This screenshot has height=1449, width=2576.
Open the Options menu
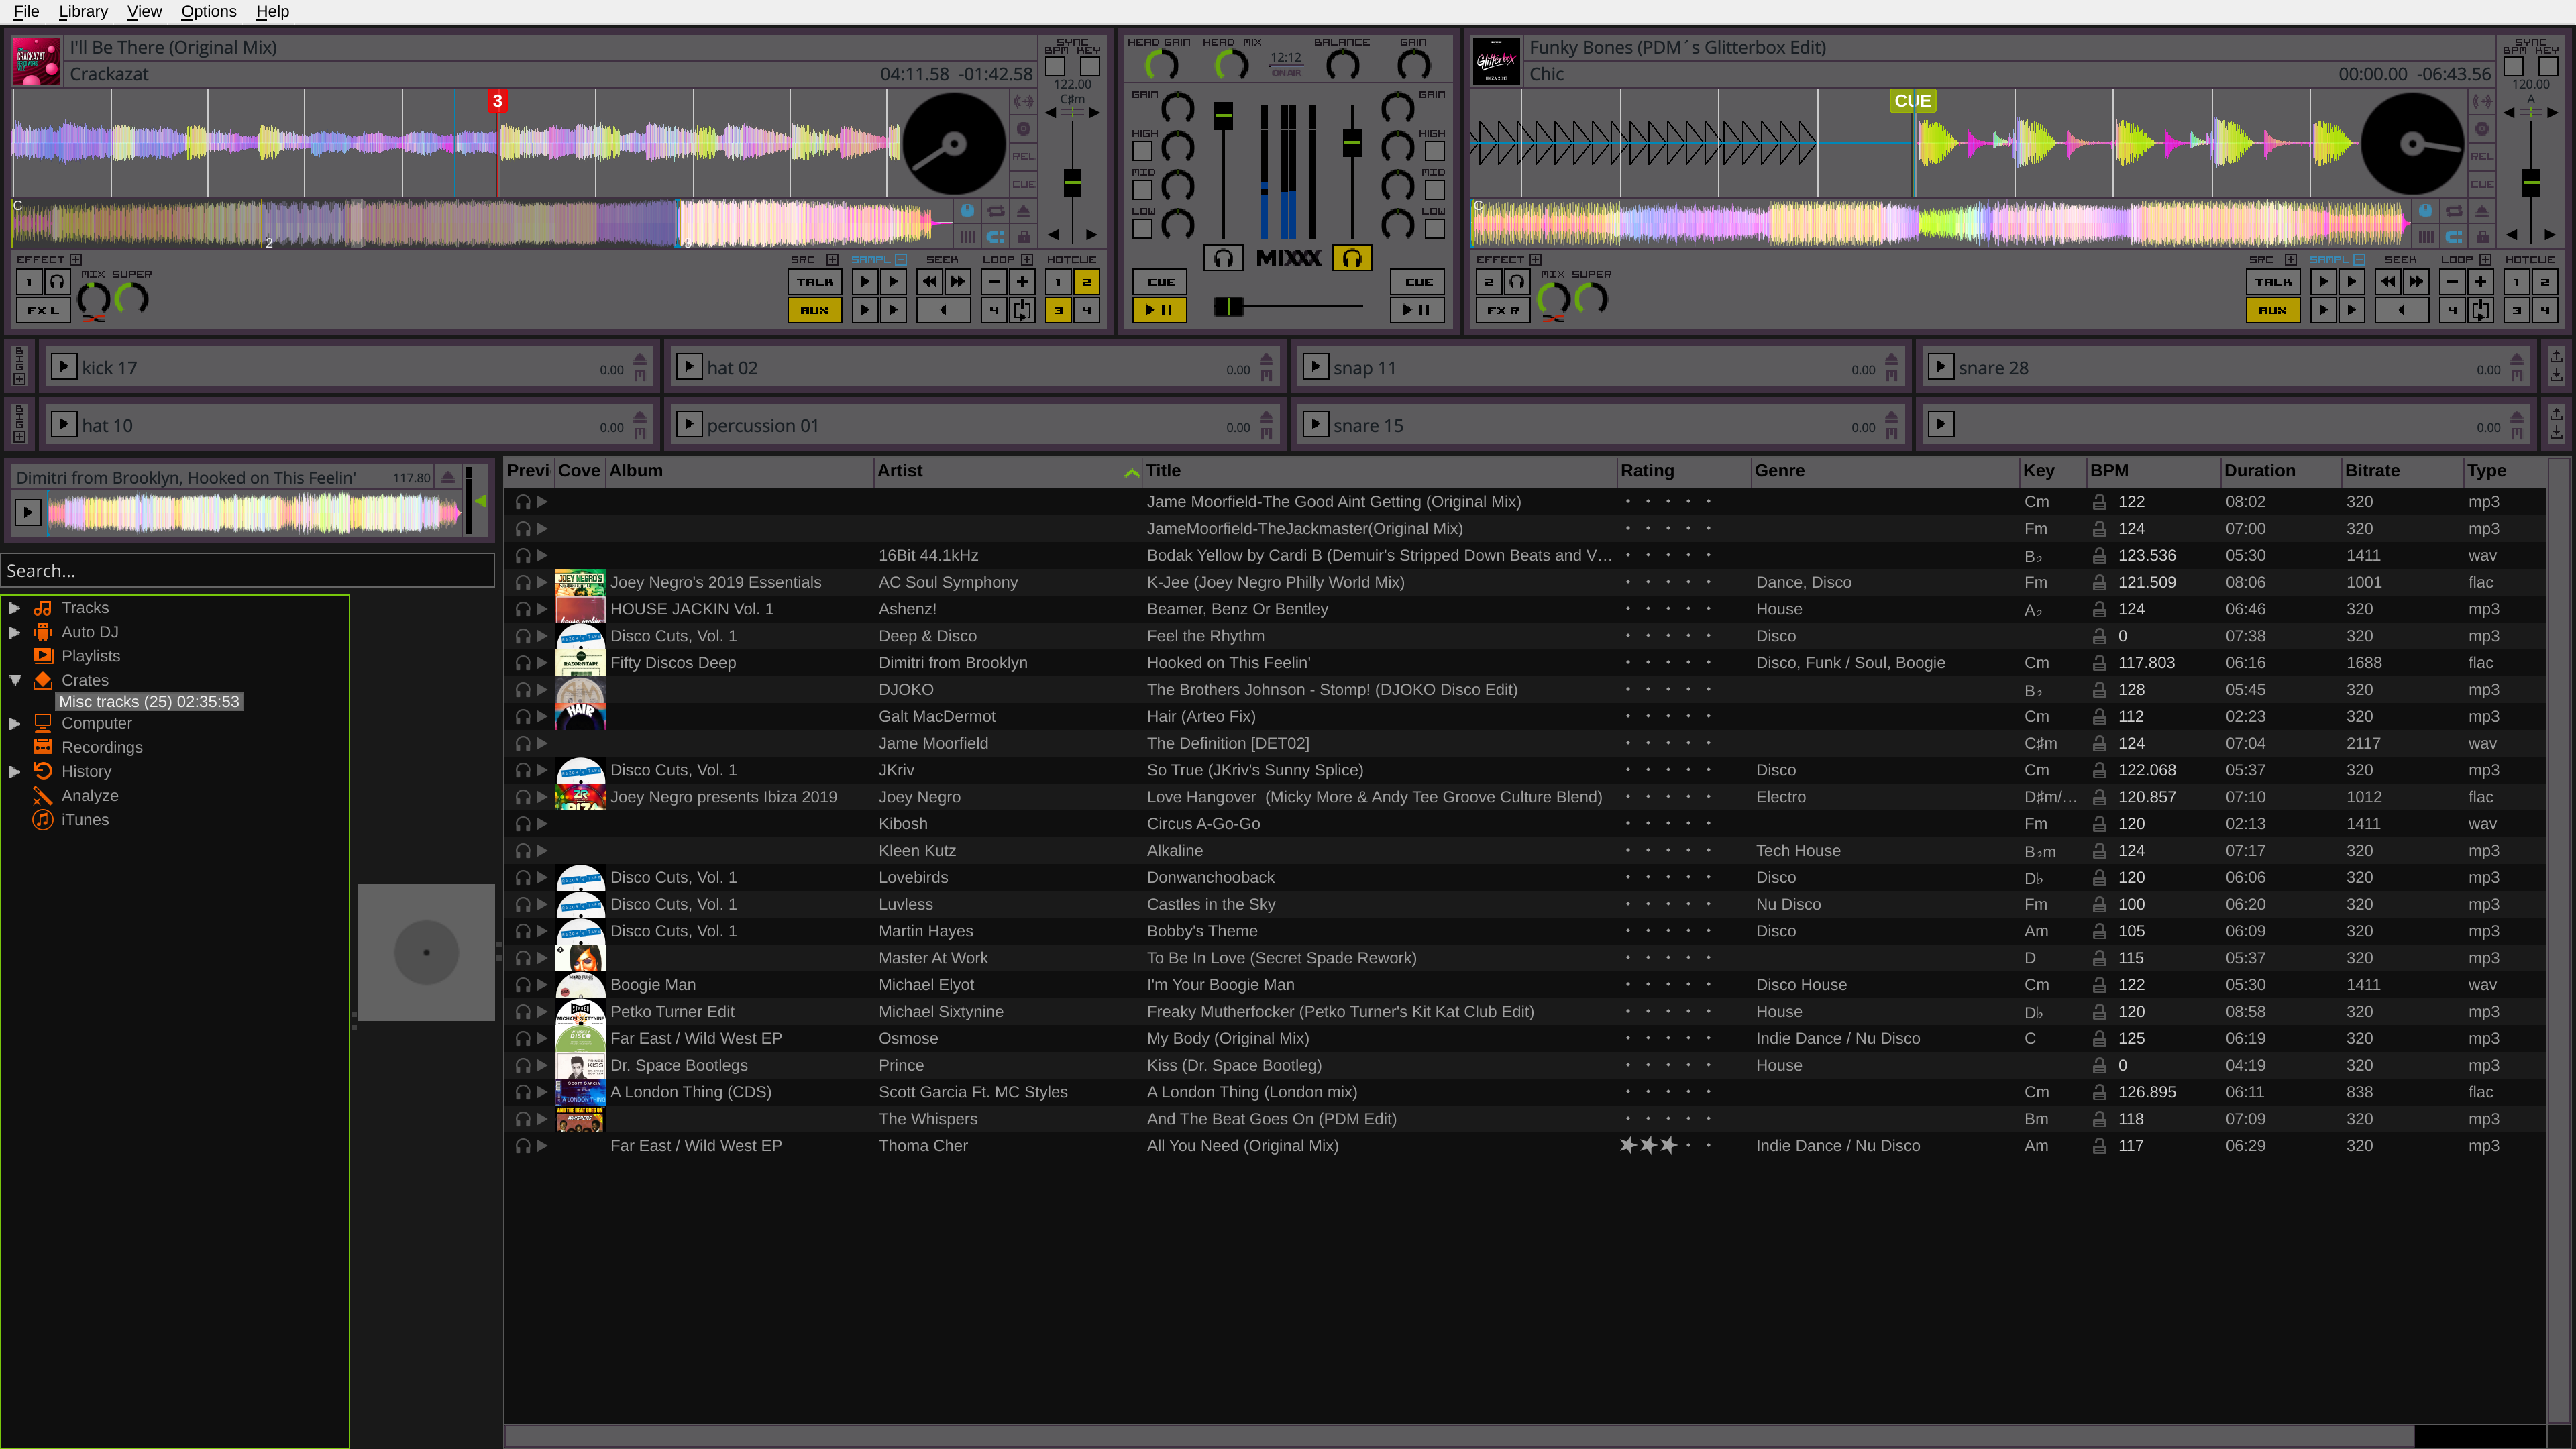point(208,11)
